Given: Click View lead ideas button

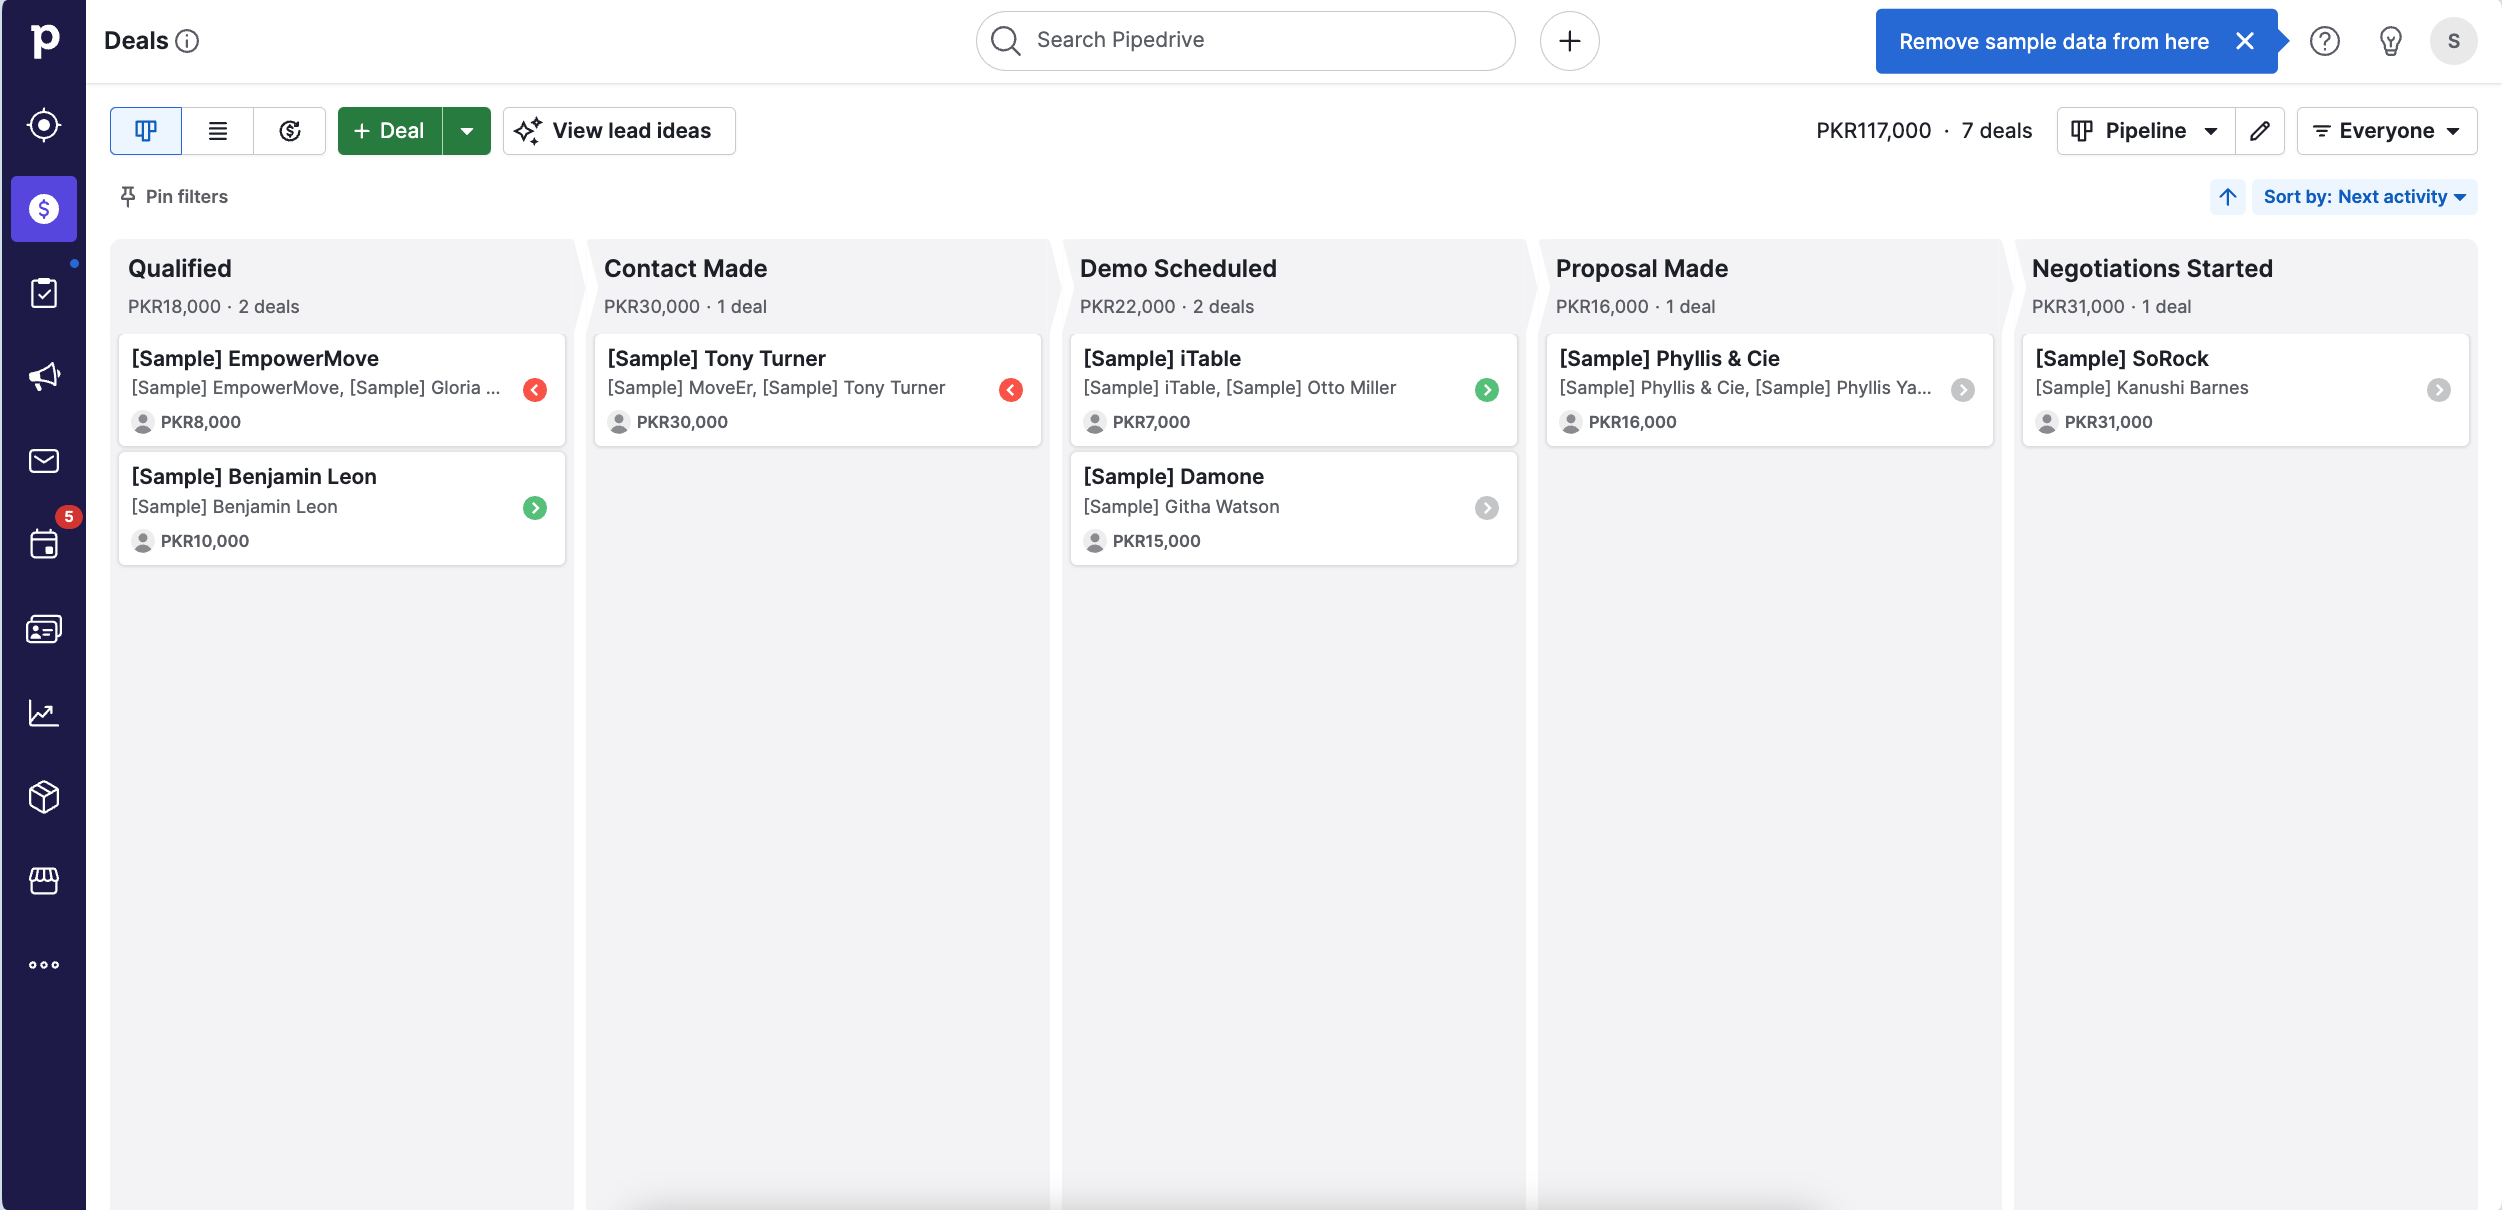Looking at the screenshot, I should pos(619,131).
